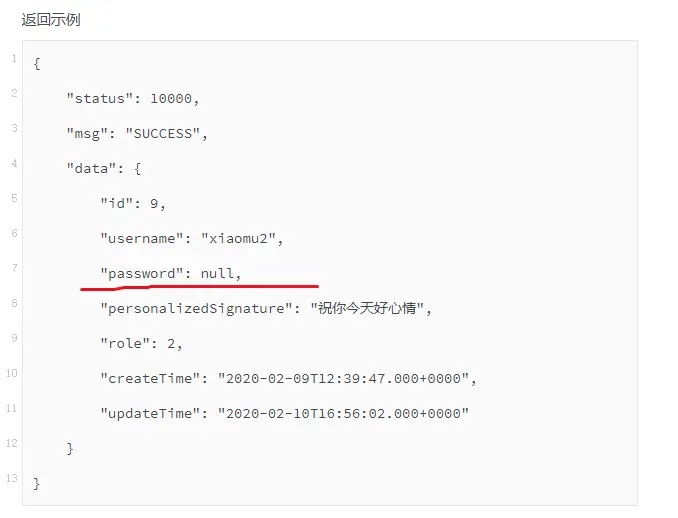Click the "updateTime" key
678x518 pixels.
tap(149, 413)
